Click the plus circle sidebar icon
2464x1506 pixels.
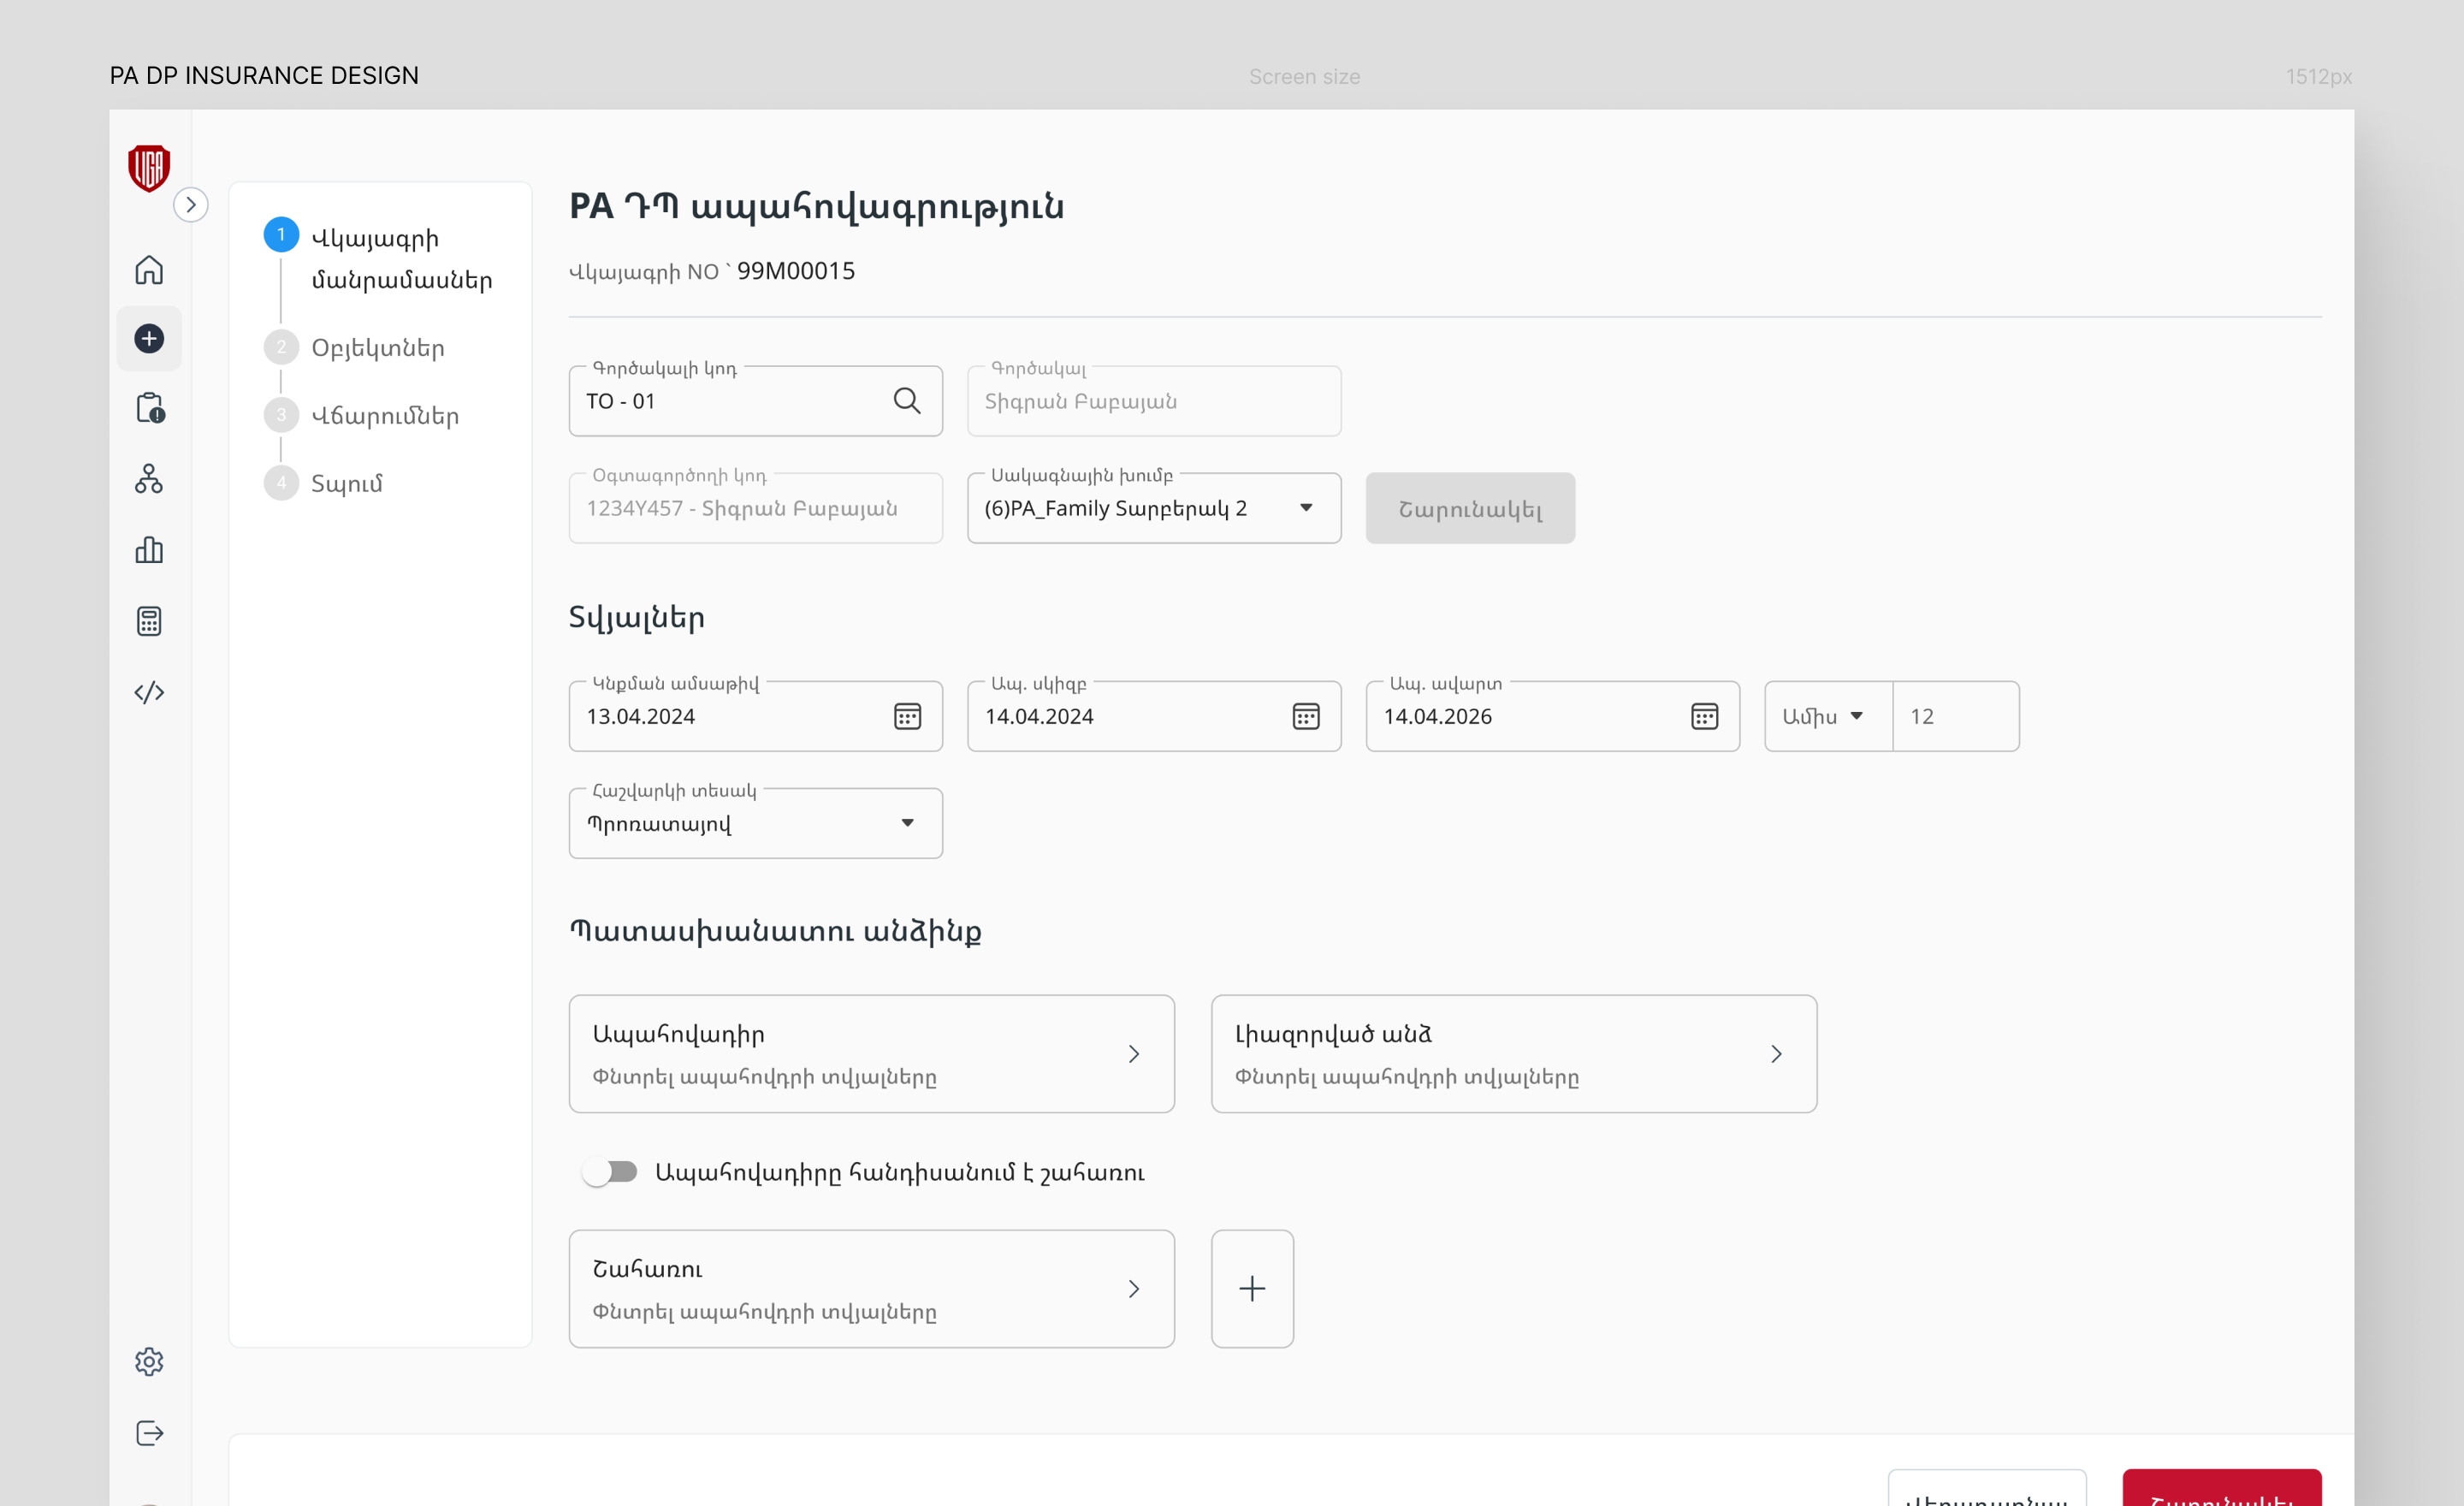pyautogui.click(x=149, y=338)
